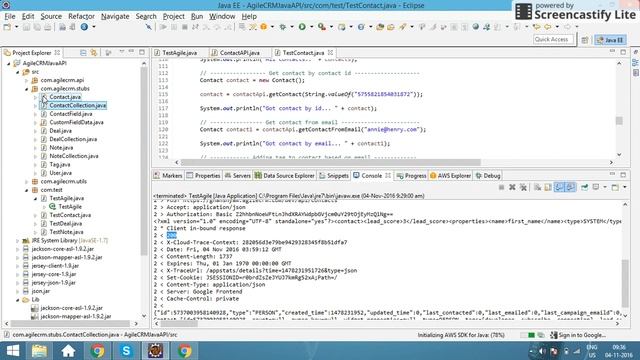
Task: Open the Data Source Explorer tab
Action: pos(285,176)
